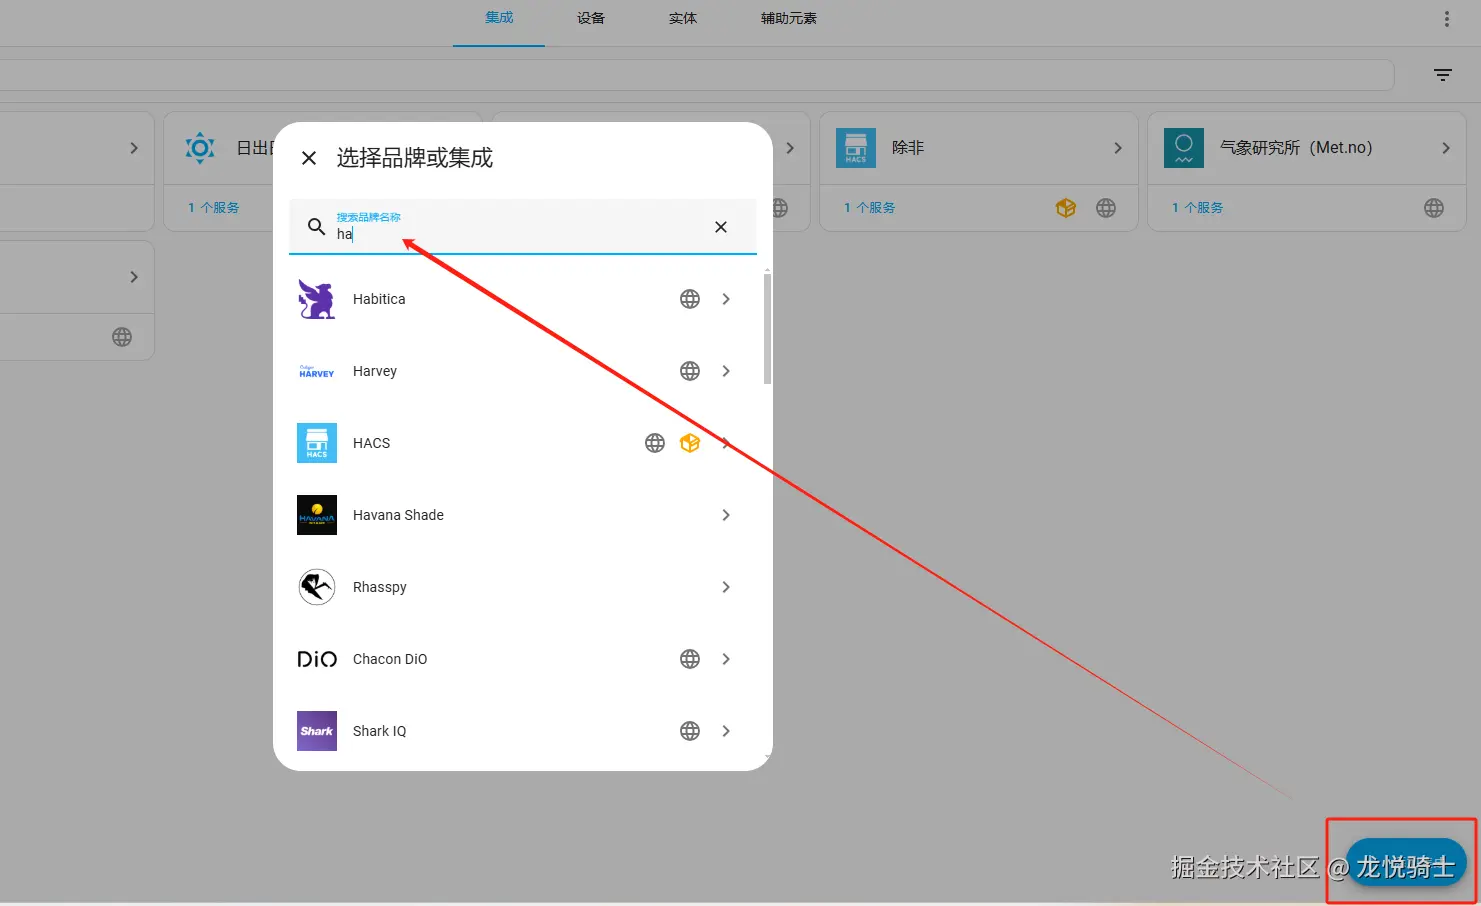Click the Harvey brand logo
1481x906 pixels.
click(317, 371)
